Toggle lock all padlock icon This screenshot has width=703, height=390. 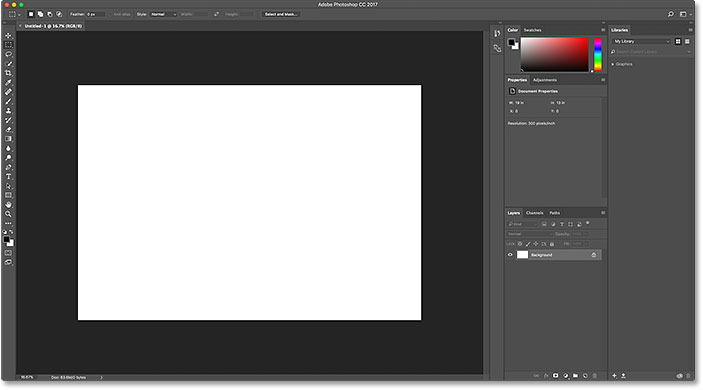click(x=552, y=244)
